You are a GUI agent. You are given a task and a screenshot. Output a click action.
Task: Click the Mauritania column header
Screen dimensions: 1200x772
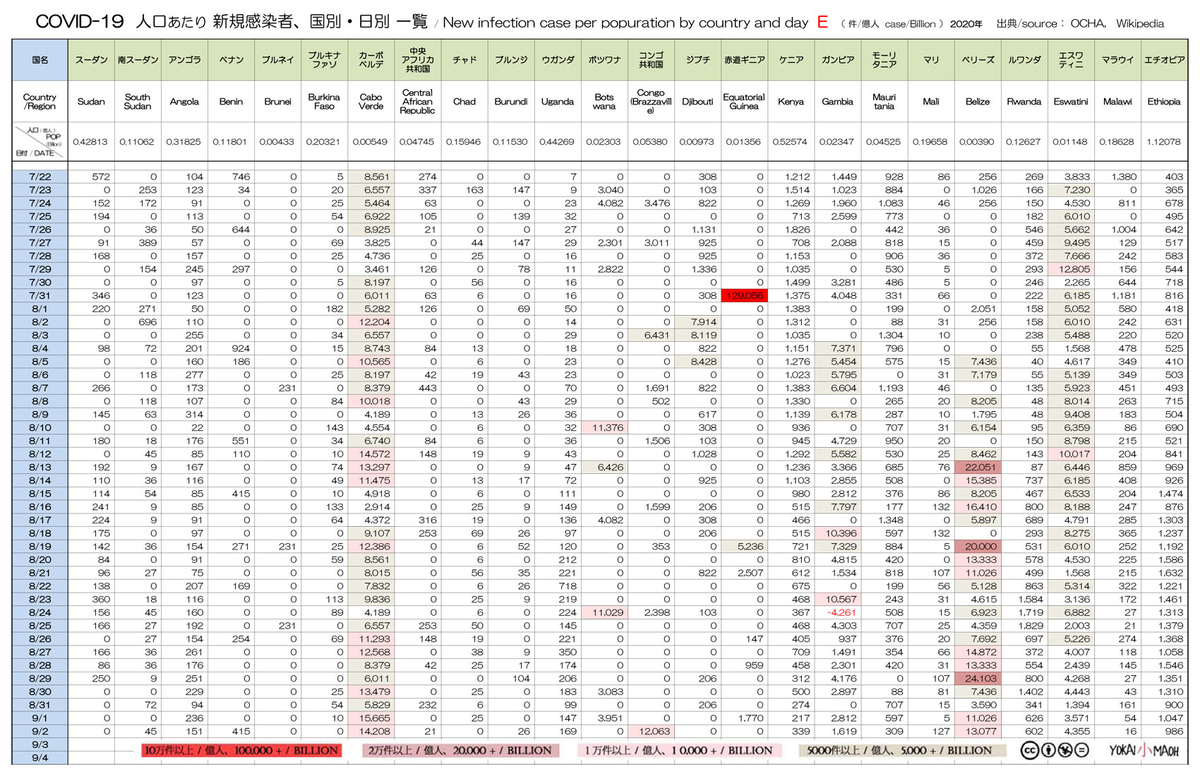(884, 102)
